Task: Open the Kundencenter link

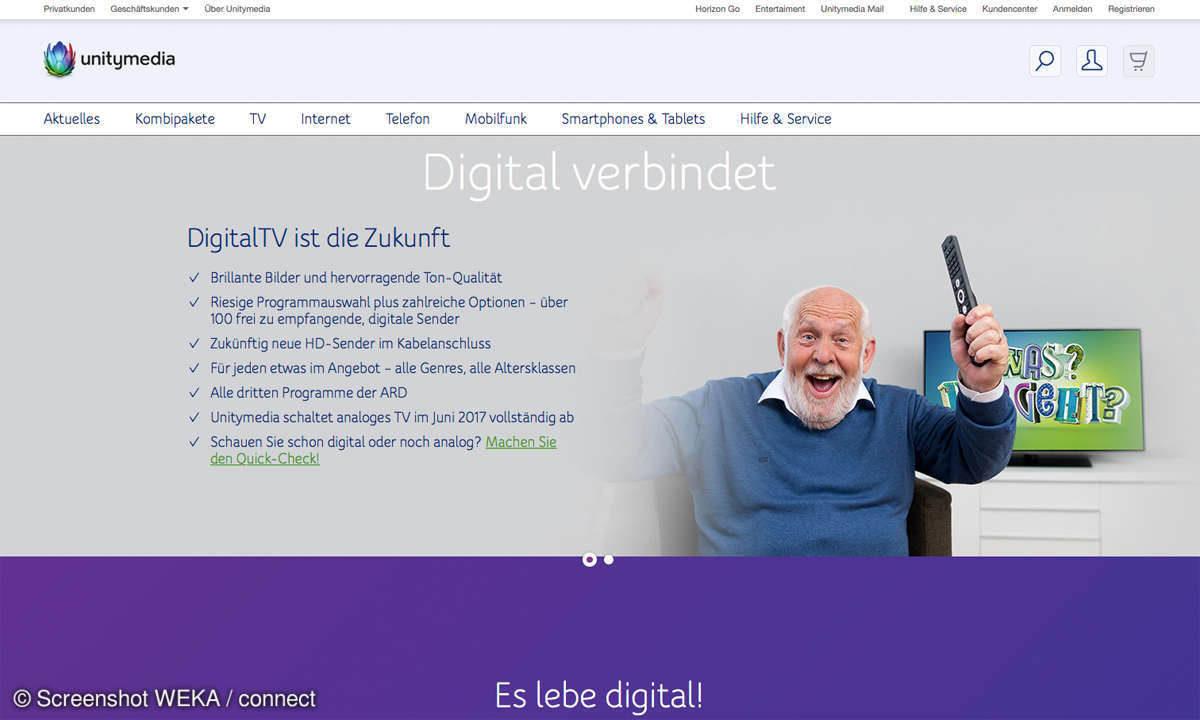Action: click(x=1010, y=9)
